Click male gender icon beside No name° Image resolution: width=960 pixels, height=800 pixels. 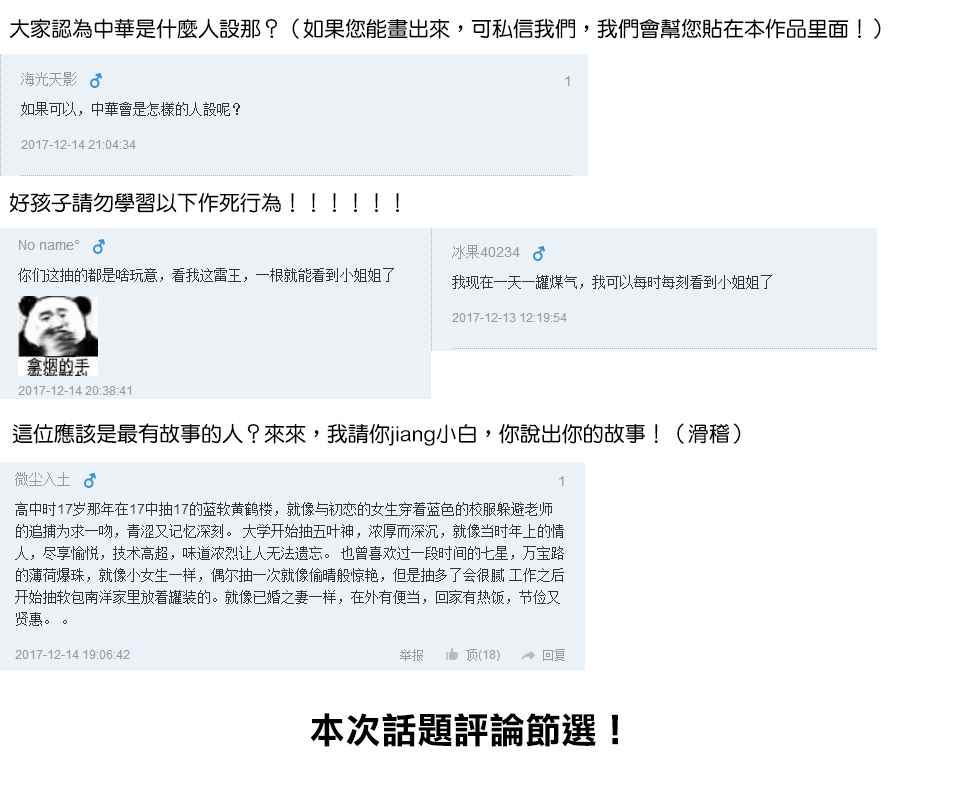click(x=99, y=247)
